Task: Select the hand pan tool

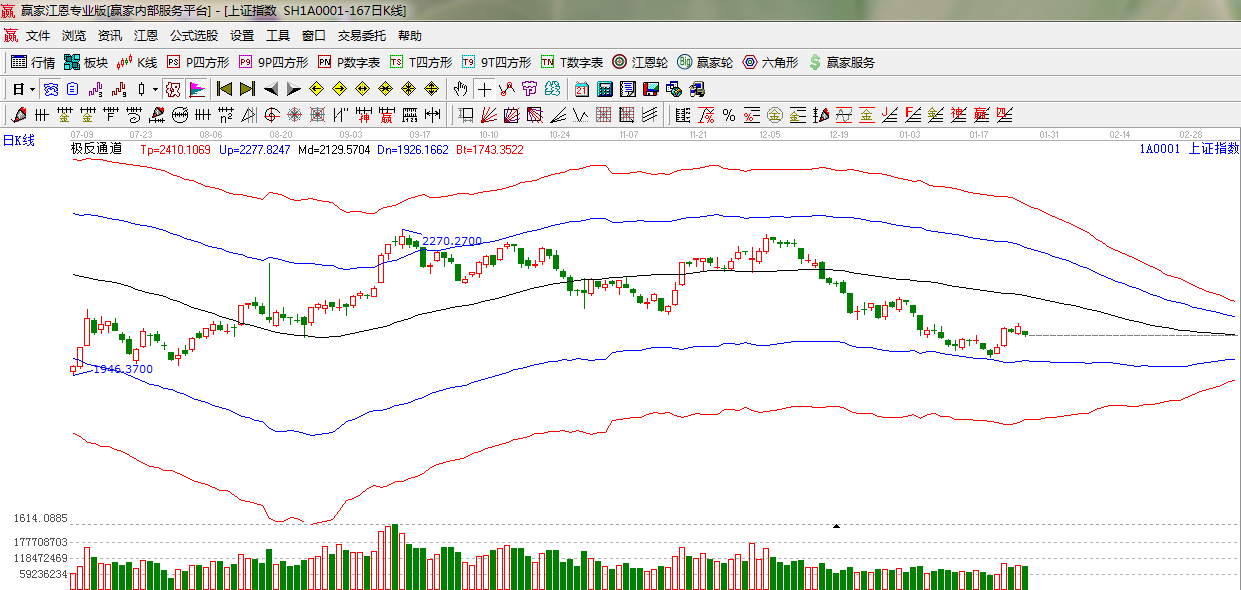Action: 460,89
